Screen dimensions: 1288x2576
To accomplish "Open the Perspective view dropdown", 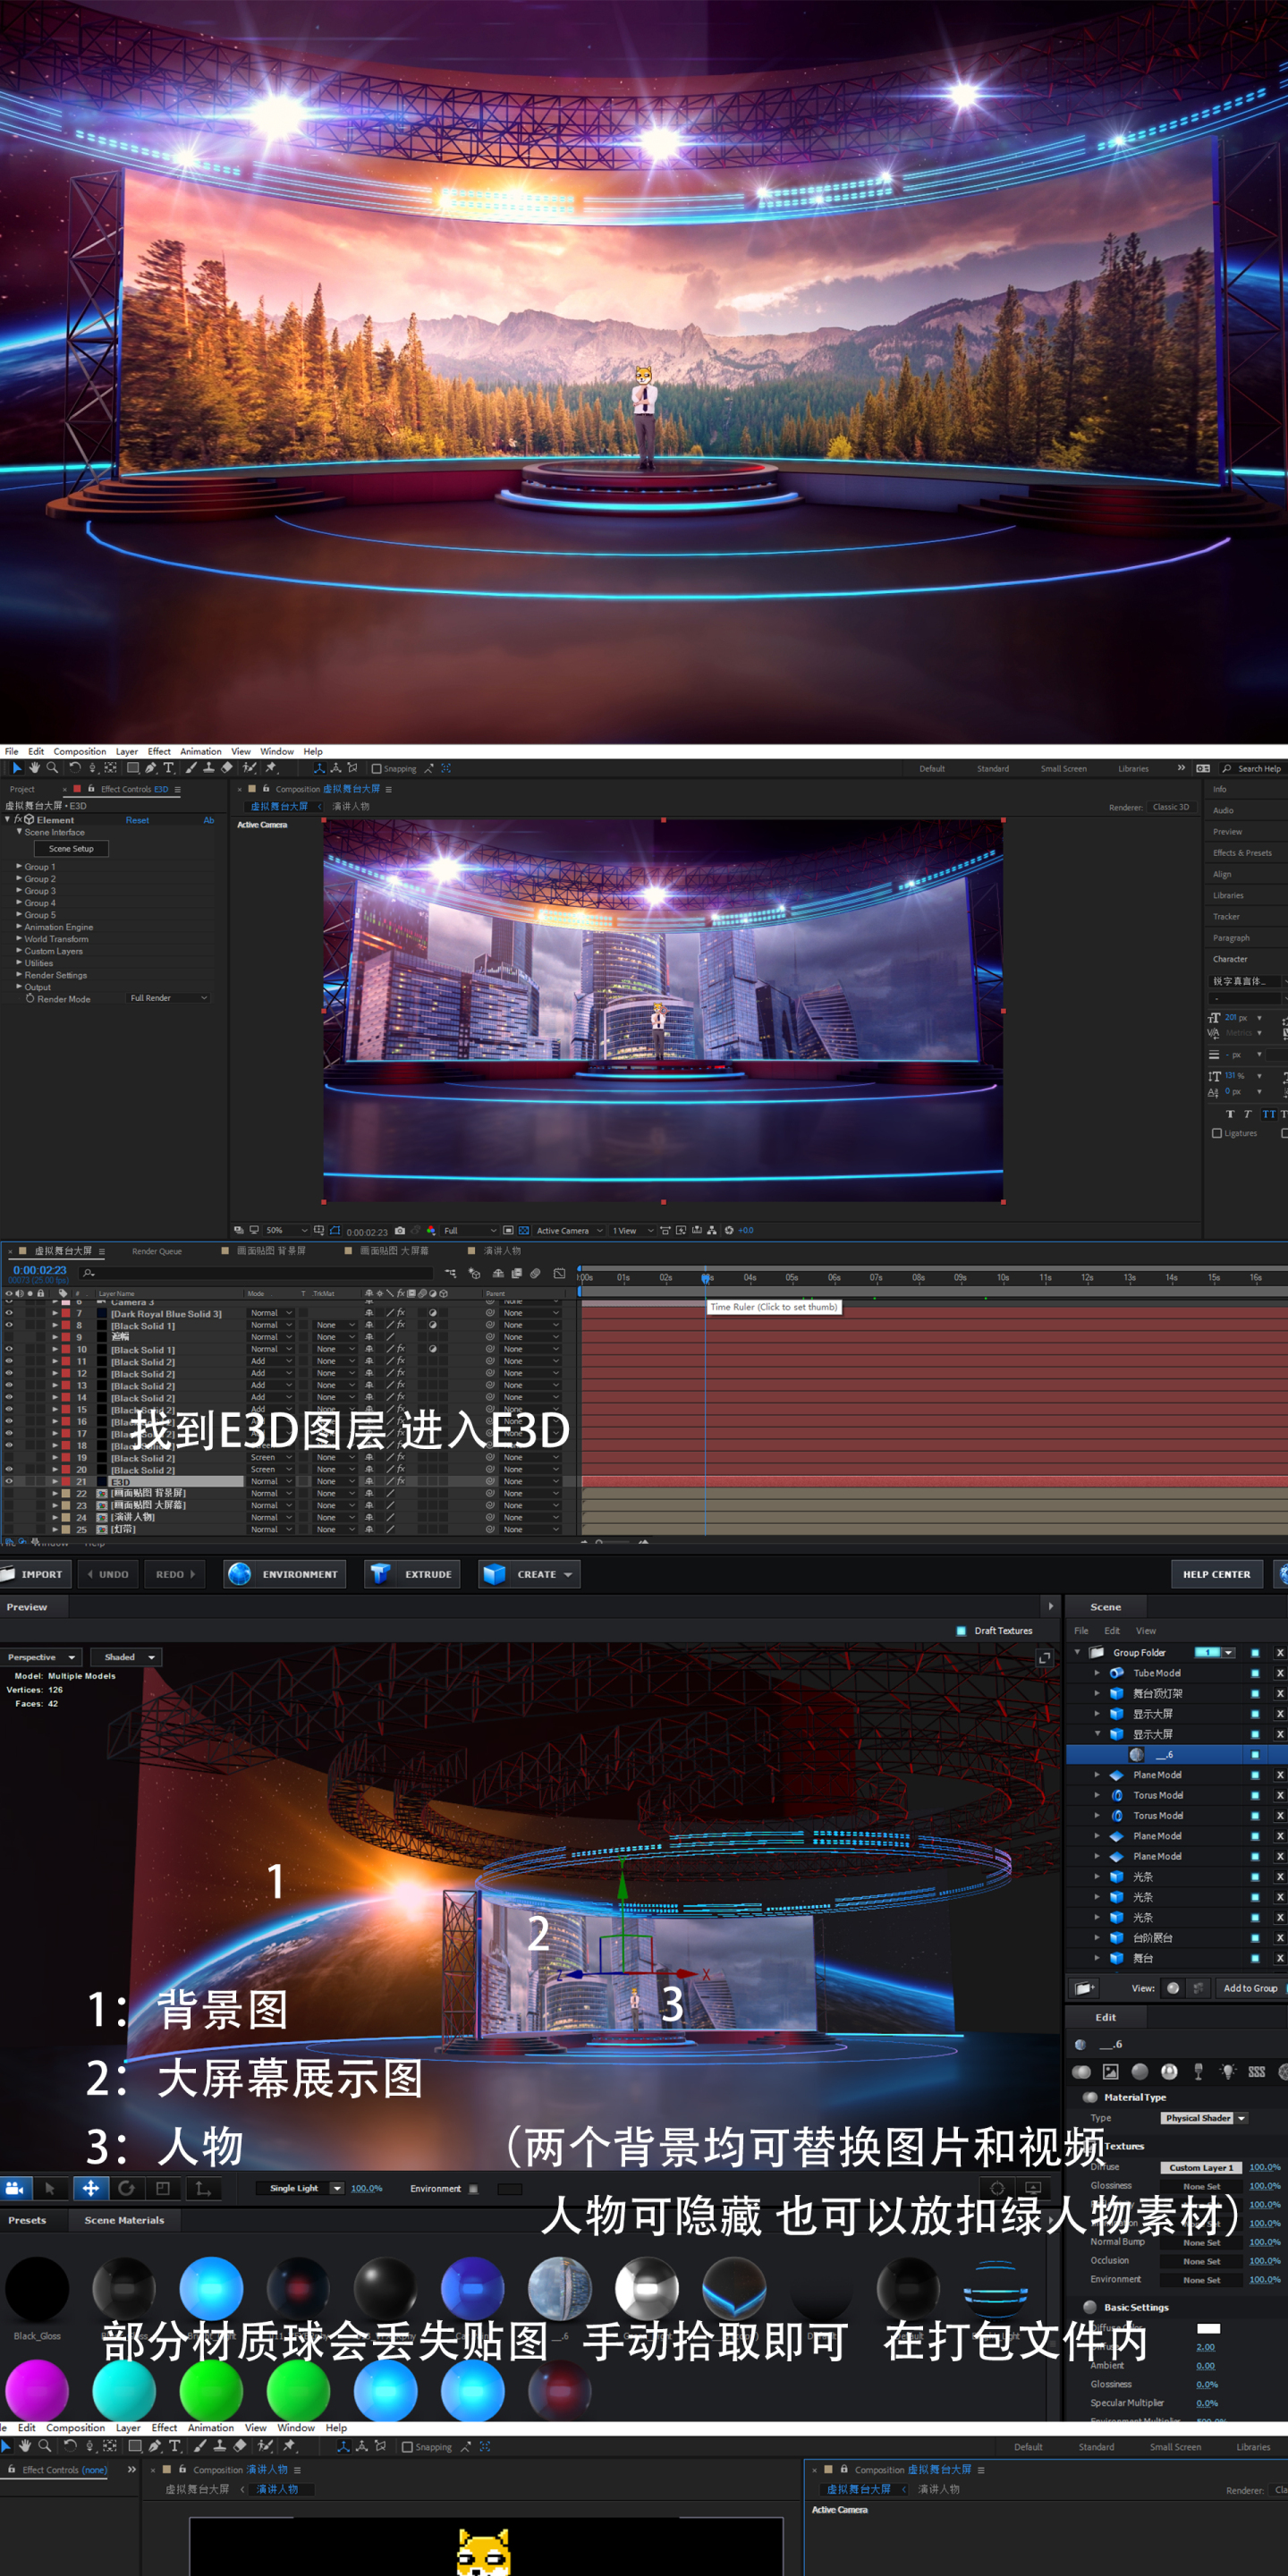I will (x=40, y=1657).
